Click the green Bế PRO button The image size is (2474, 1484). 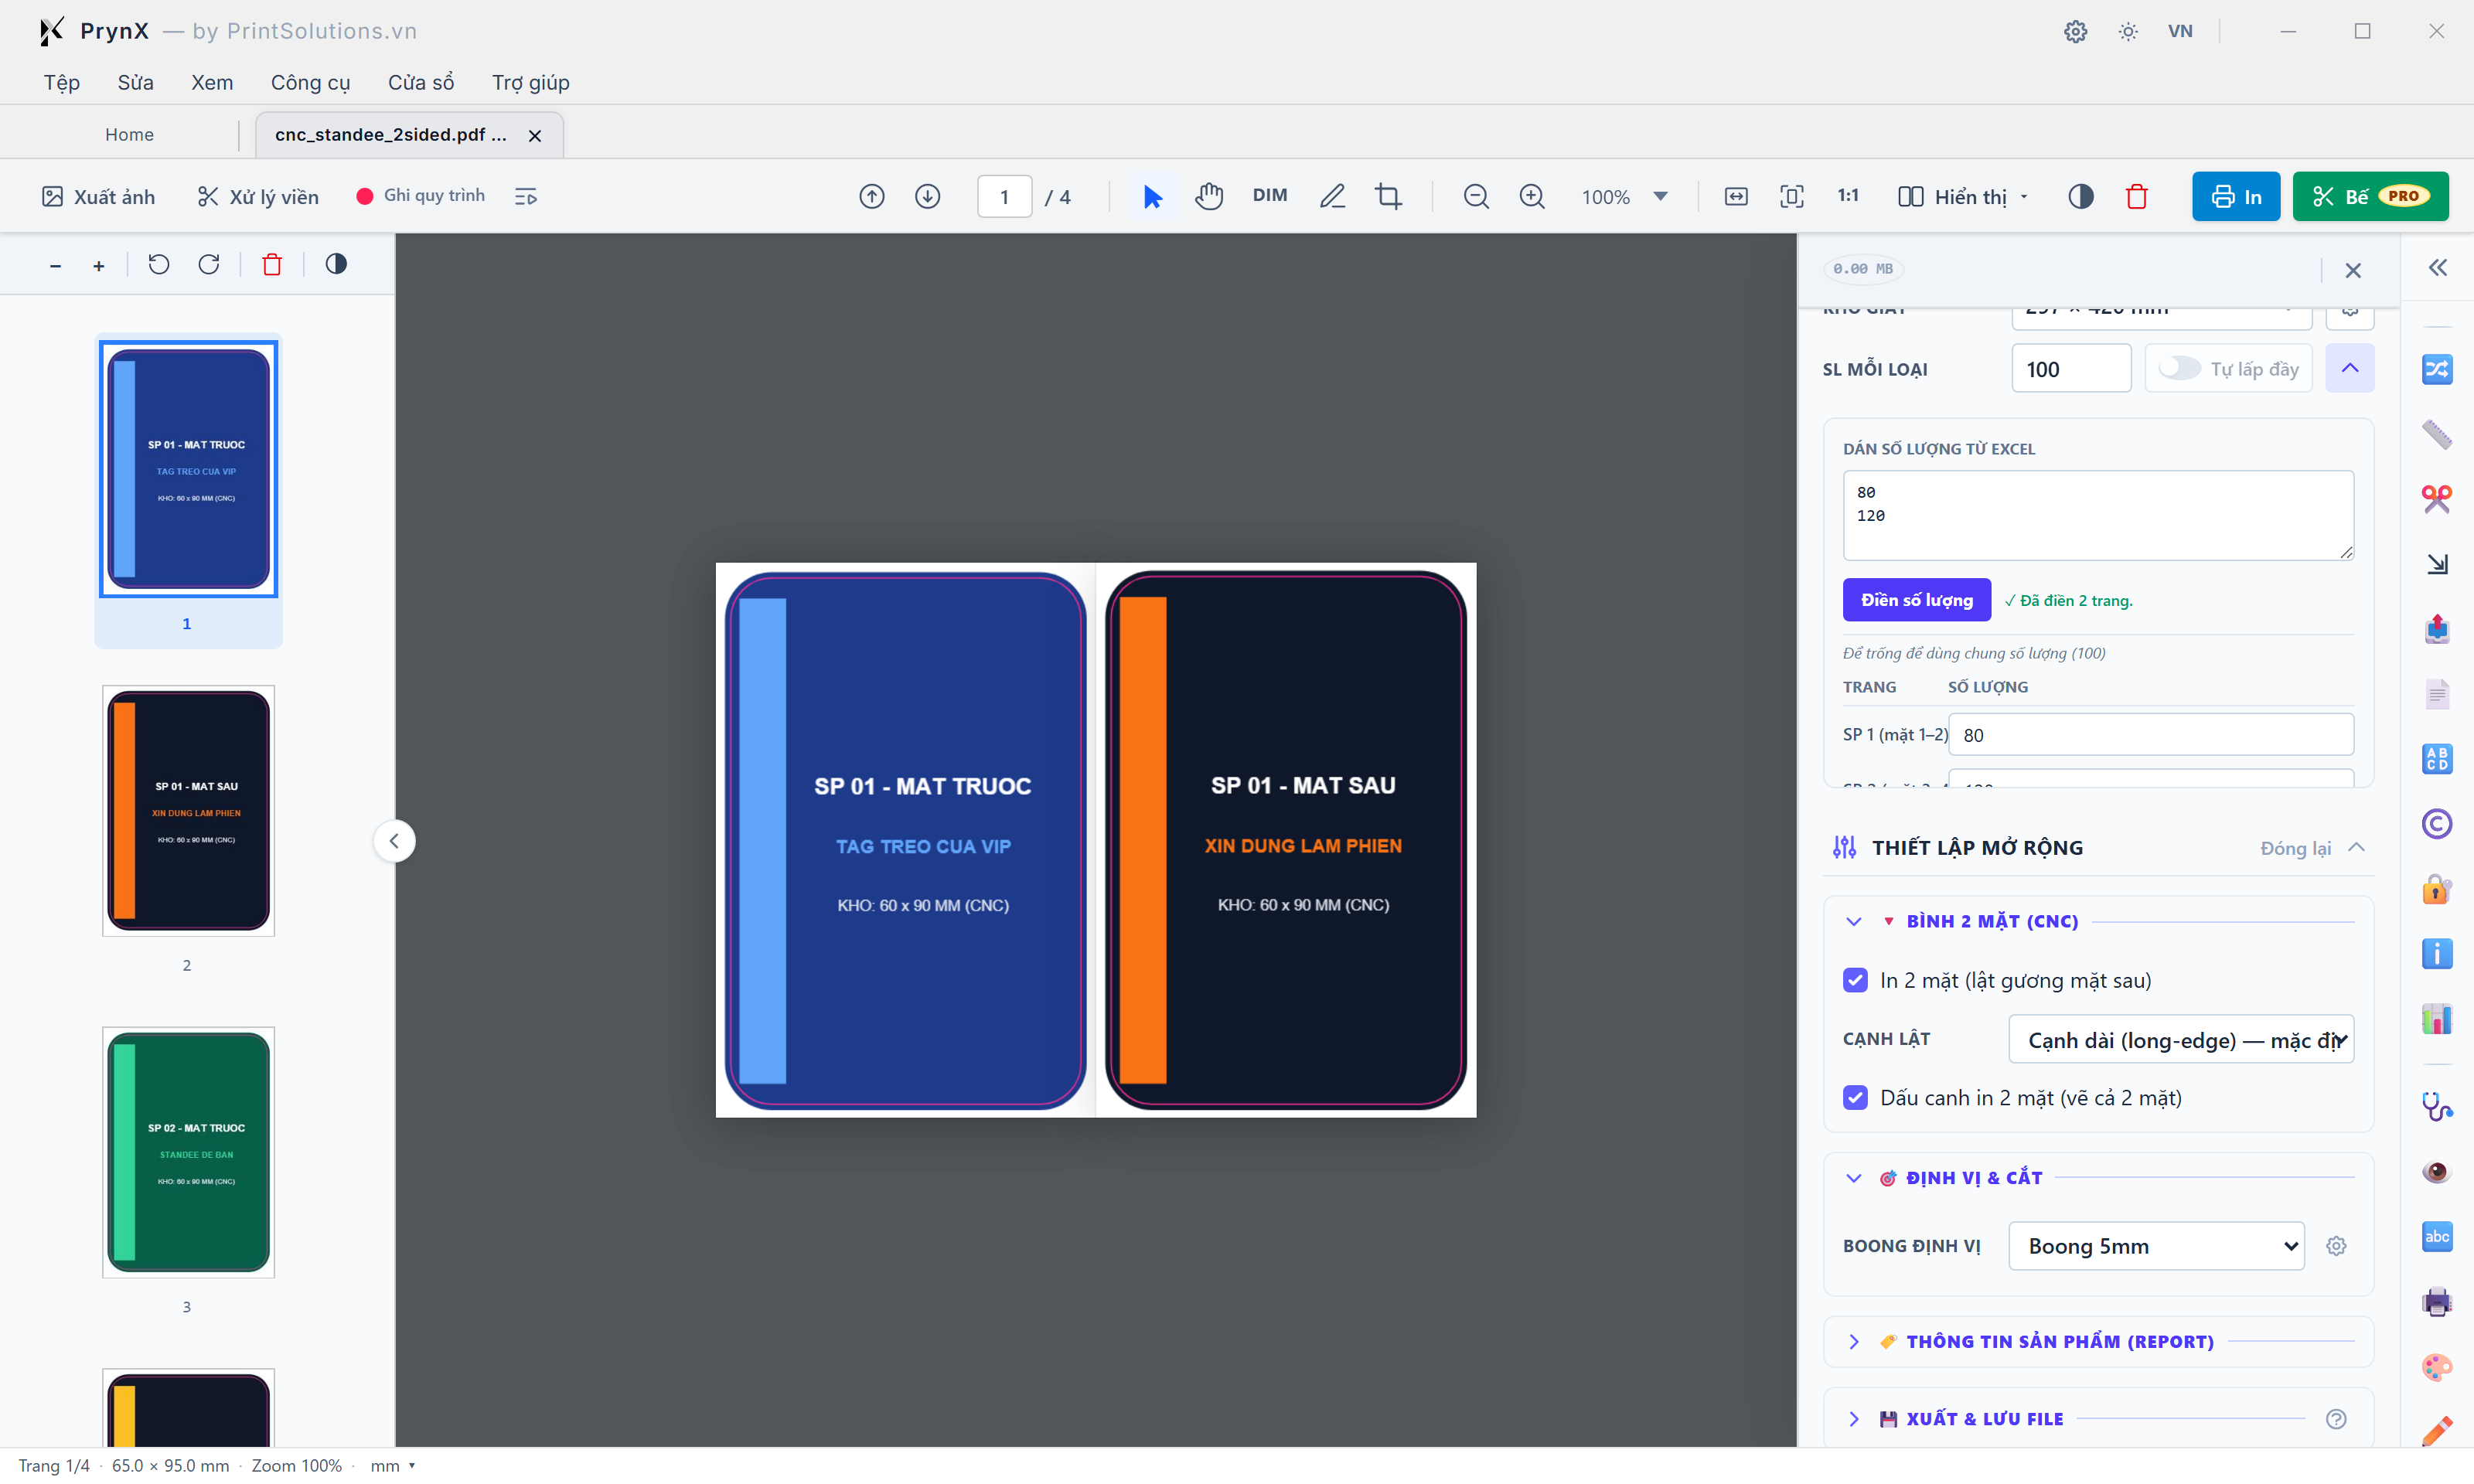pos(2370,197)
